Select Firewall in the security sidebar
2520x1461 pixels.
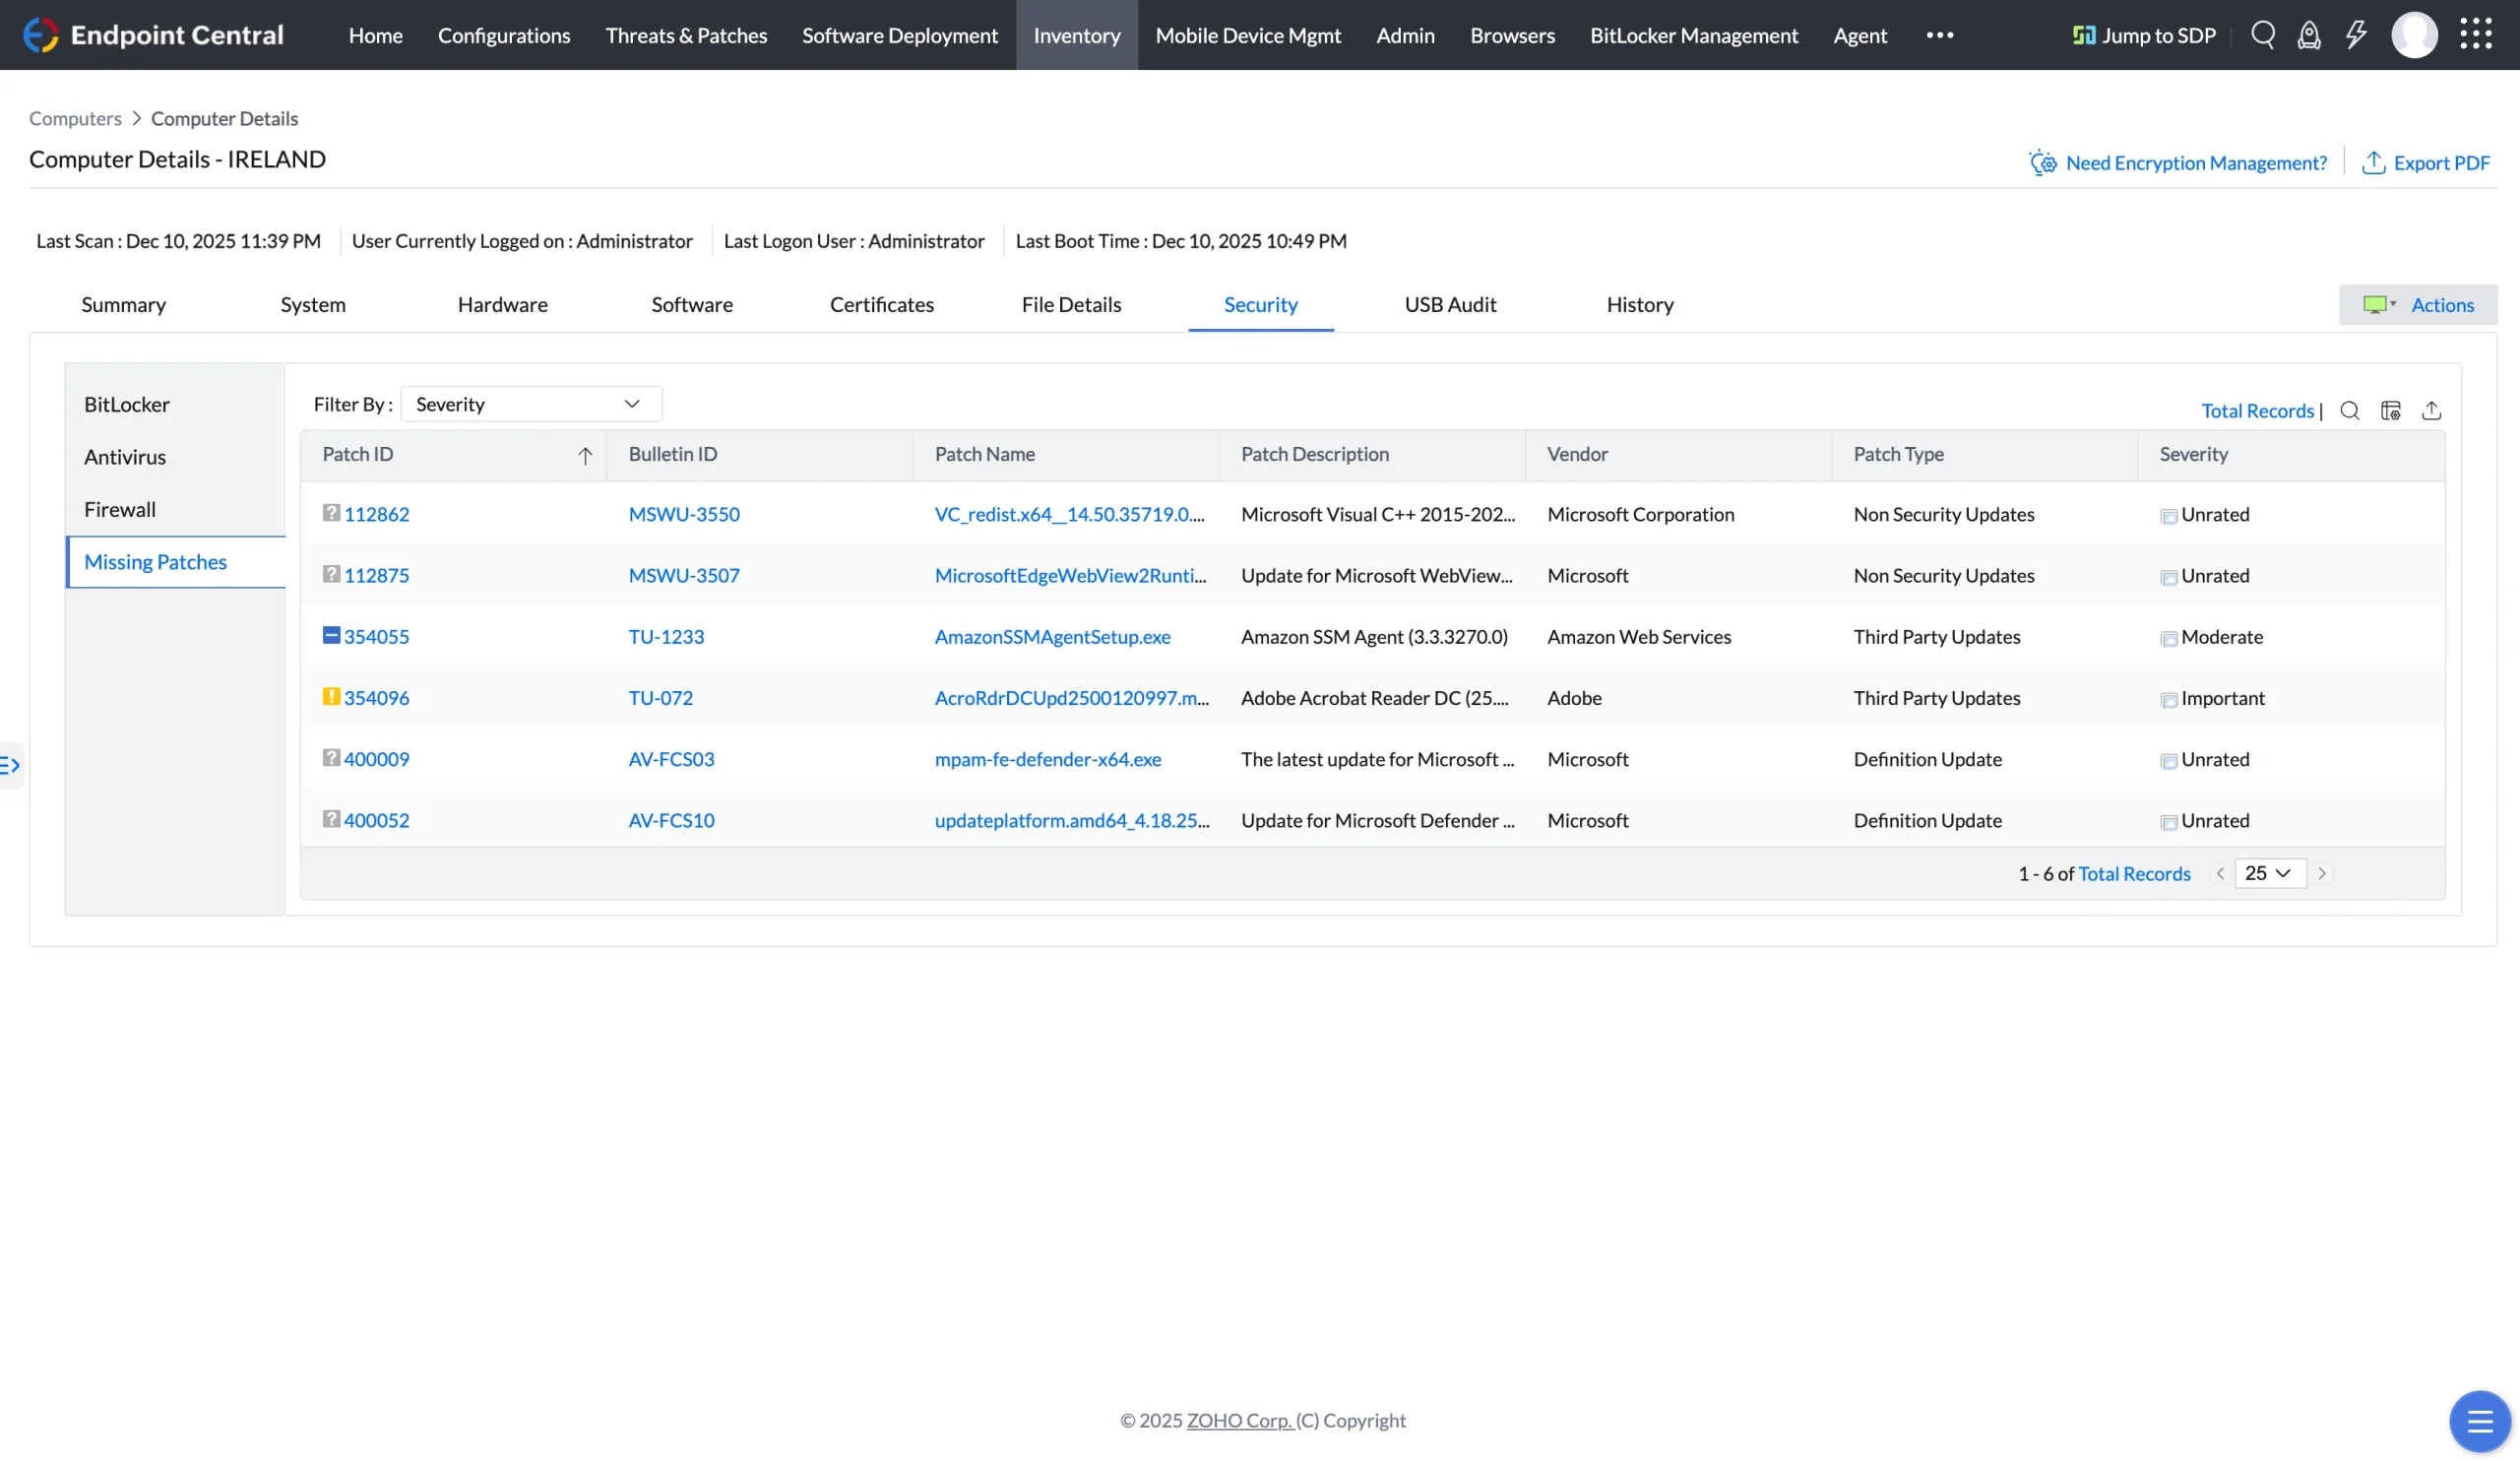(x=120, y=509)
